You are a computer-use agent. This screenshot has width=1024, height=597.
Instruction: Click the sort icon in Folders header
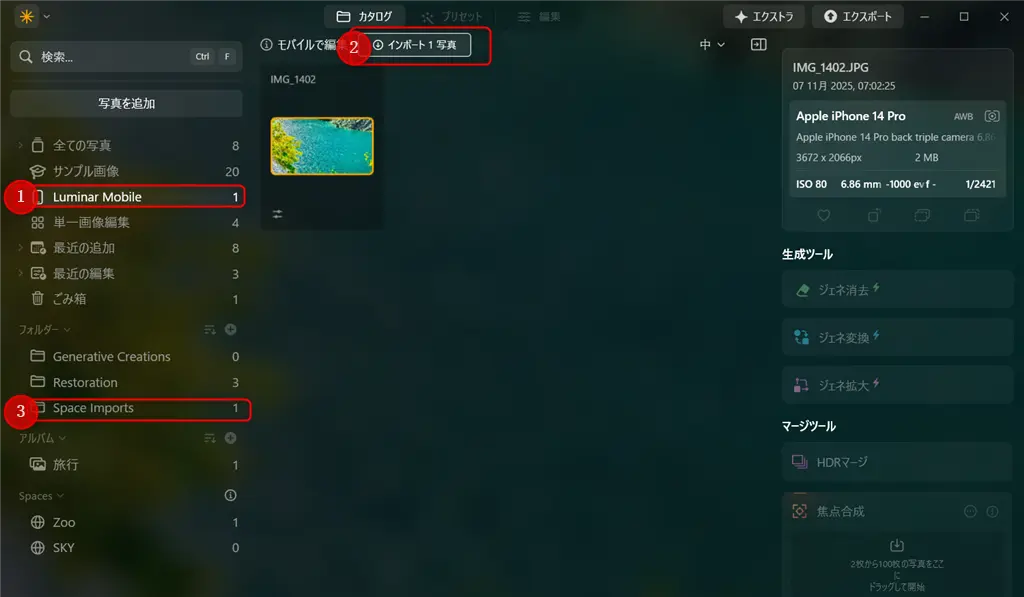pos(210,330)
